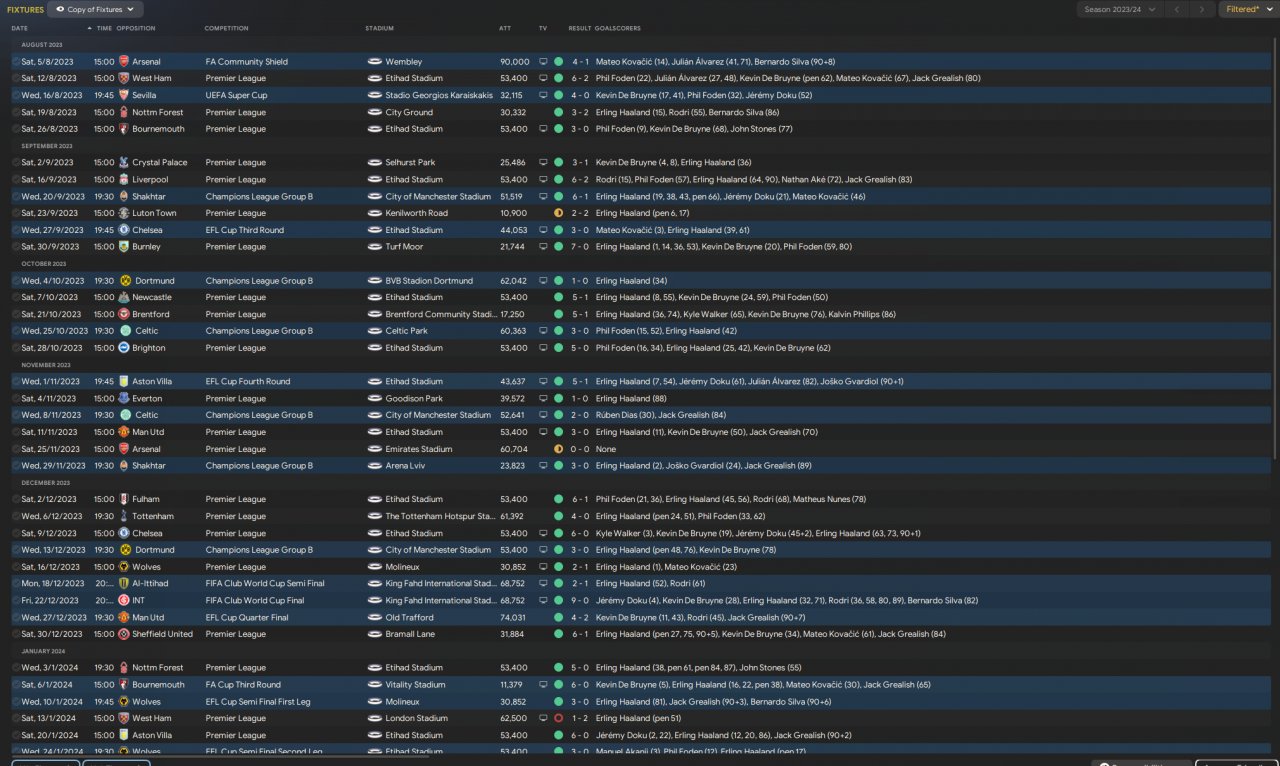
Task: Click the TV icon in the Liverpool row
Action: point(543,179)
